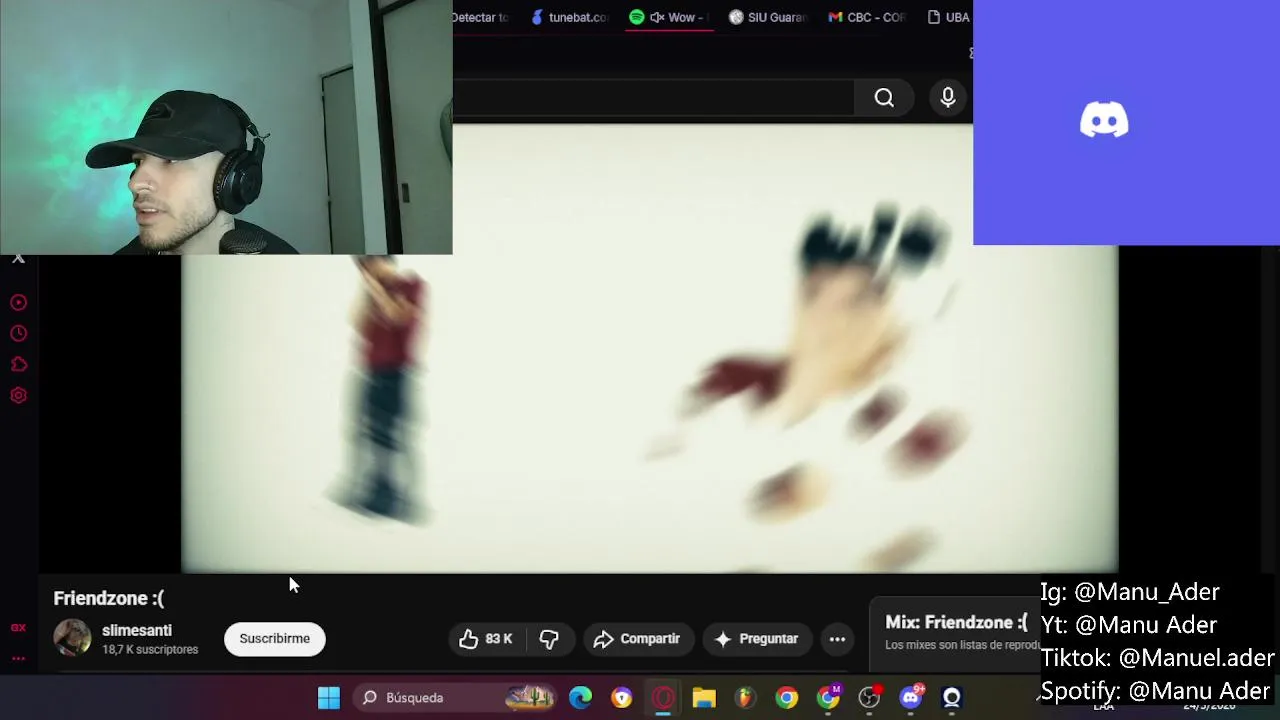Switch to the tunebat.com tab
Viewport: 1280px width, 720px height.
[569, 17]
